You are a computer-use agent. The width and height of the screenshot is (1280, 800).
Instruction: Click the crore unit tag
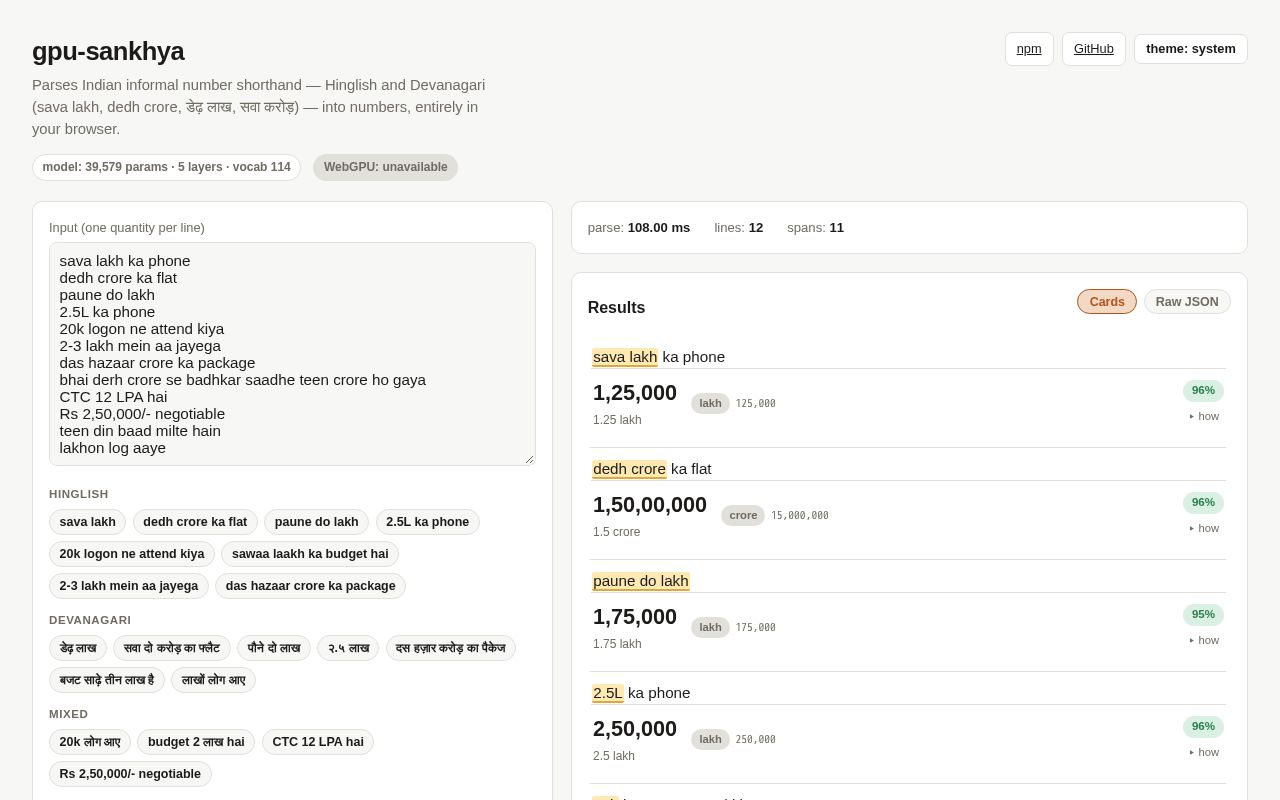click(743, 515)
